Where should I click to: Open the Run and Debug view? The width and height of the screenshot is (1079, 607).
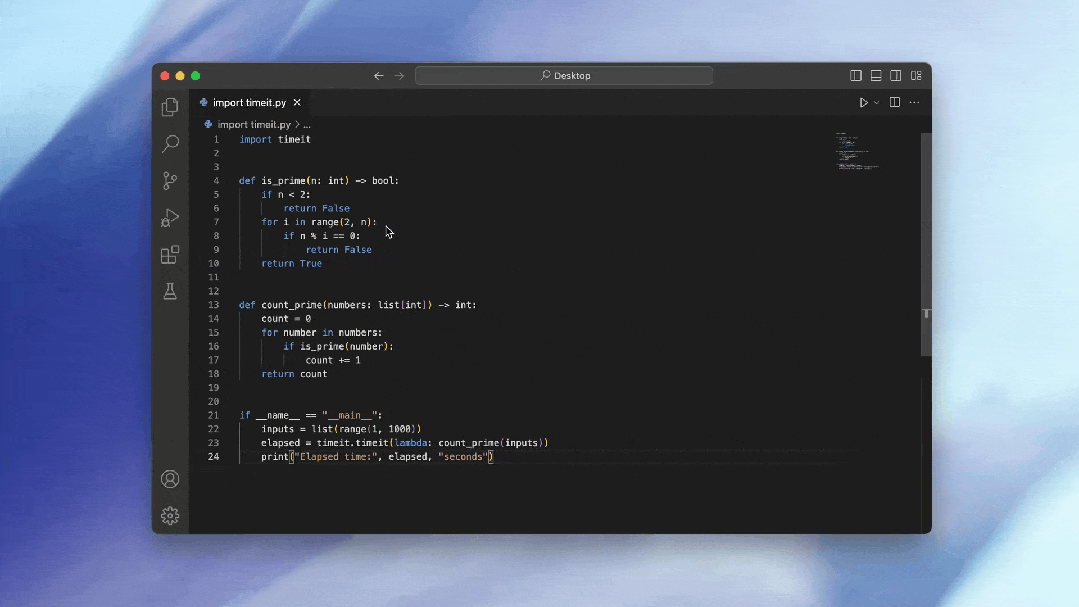click(x=170, y=218)
